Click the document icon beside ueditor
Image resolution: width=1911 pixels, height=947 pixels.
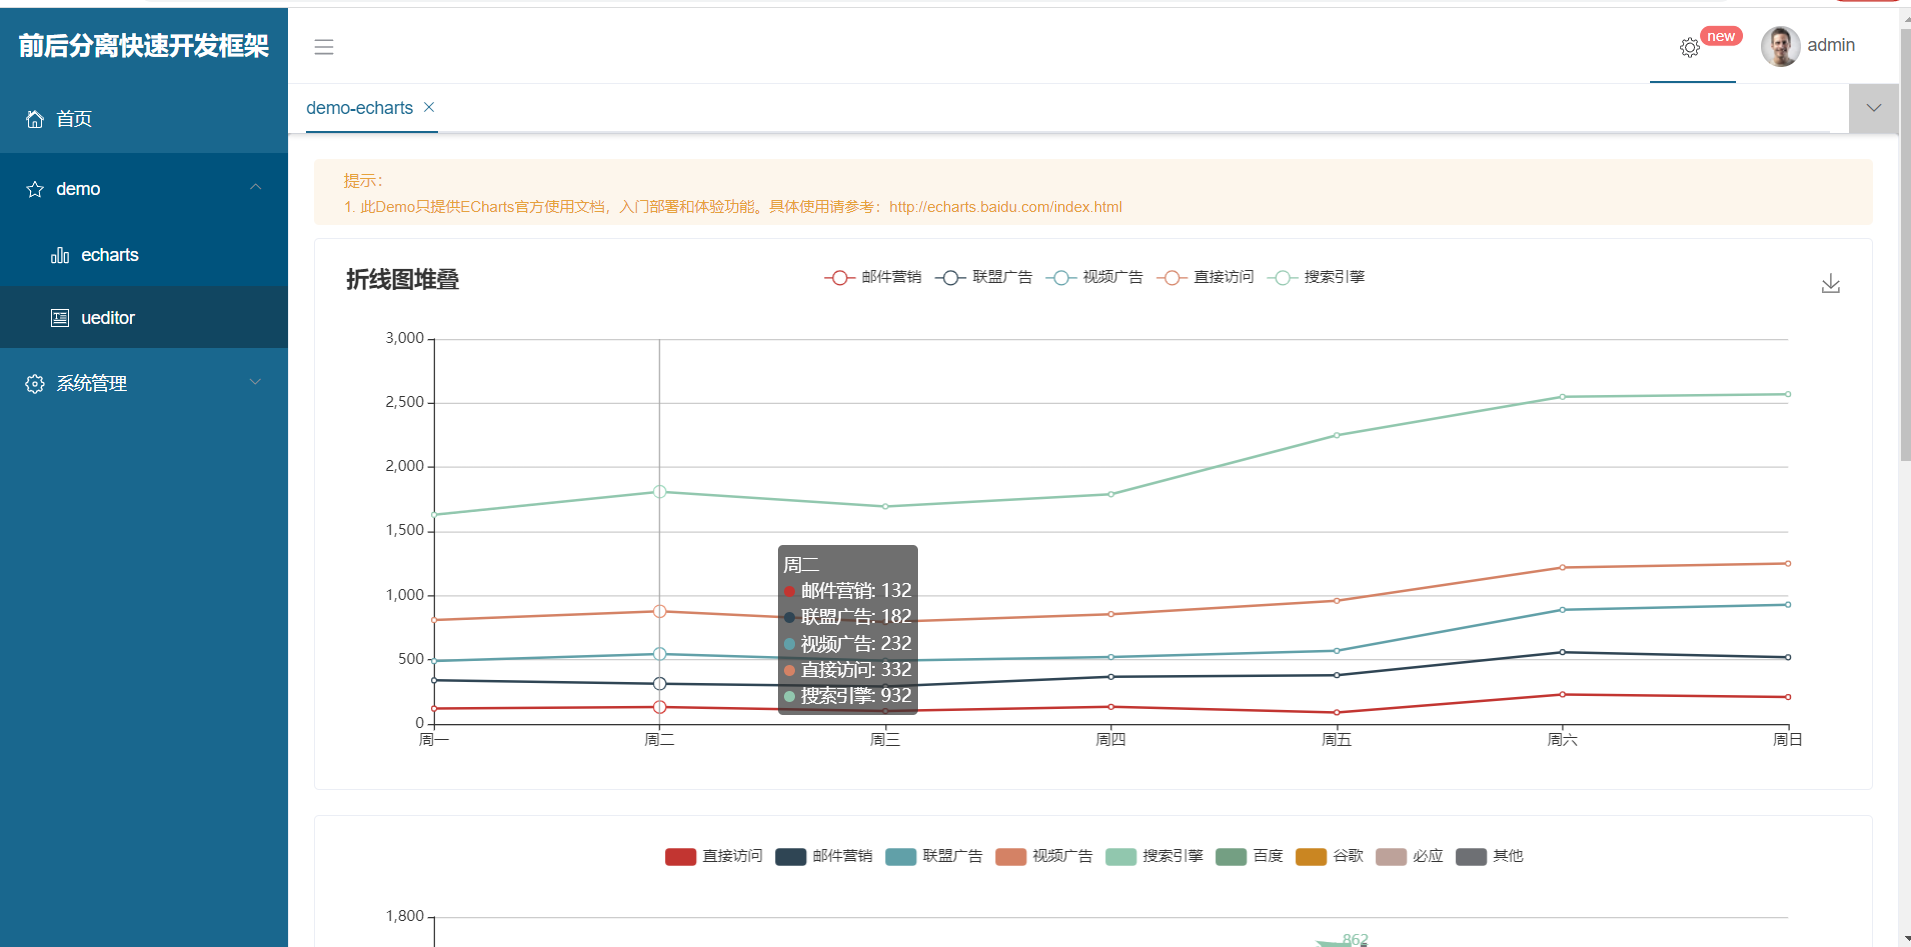tap(60, 318)
